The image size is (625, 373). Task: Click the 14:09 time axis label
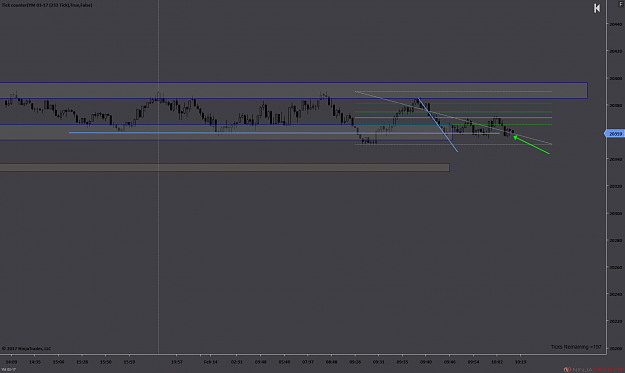[11, 362]
